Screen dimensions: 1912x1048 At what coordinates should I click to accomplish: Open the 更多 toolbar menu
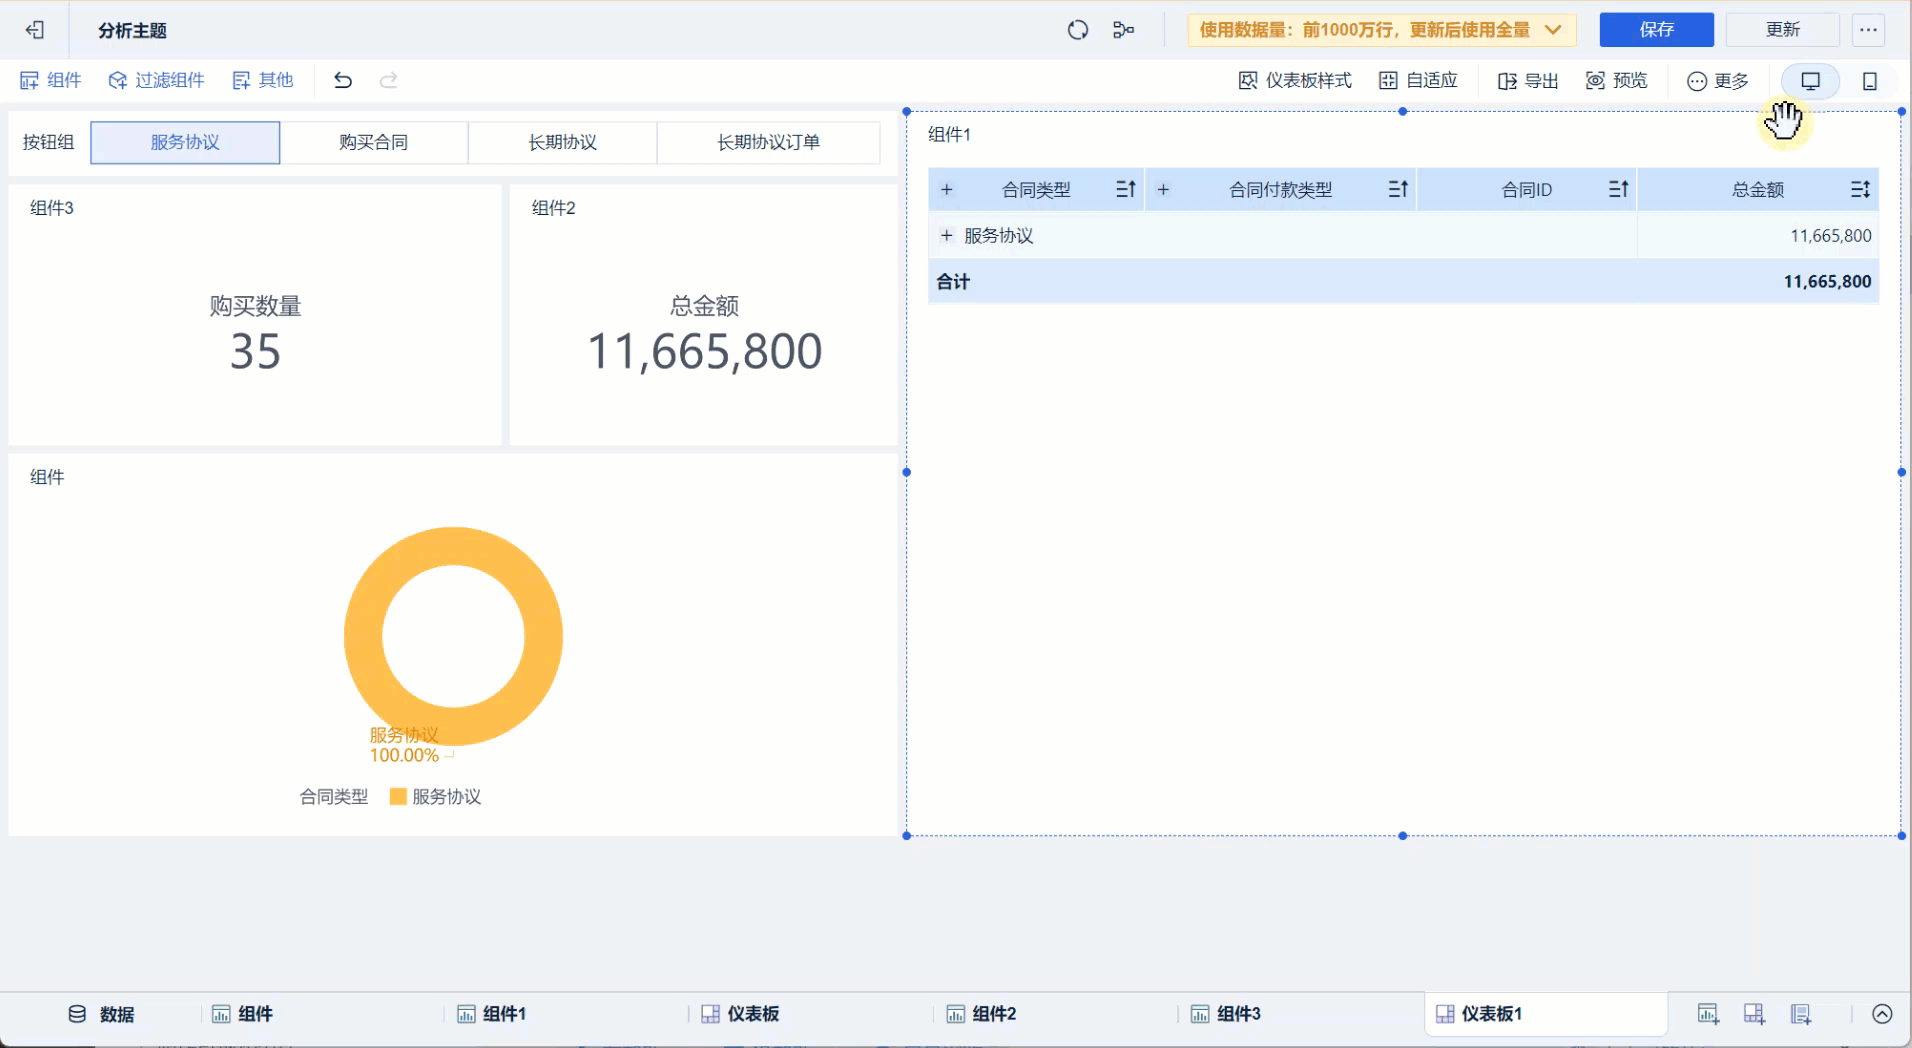[x=1718, y=81]
